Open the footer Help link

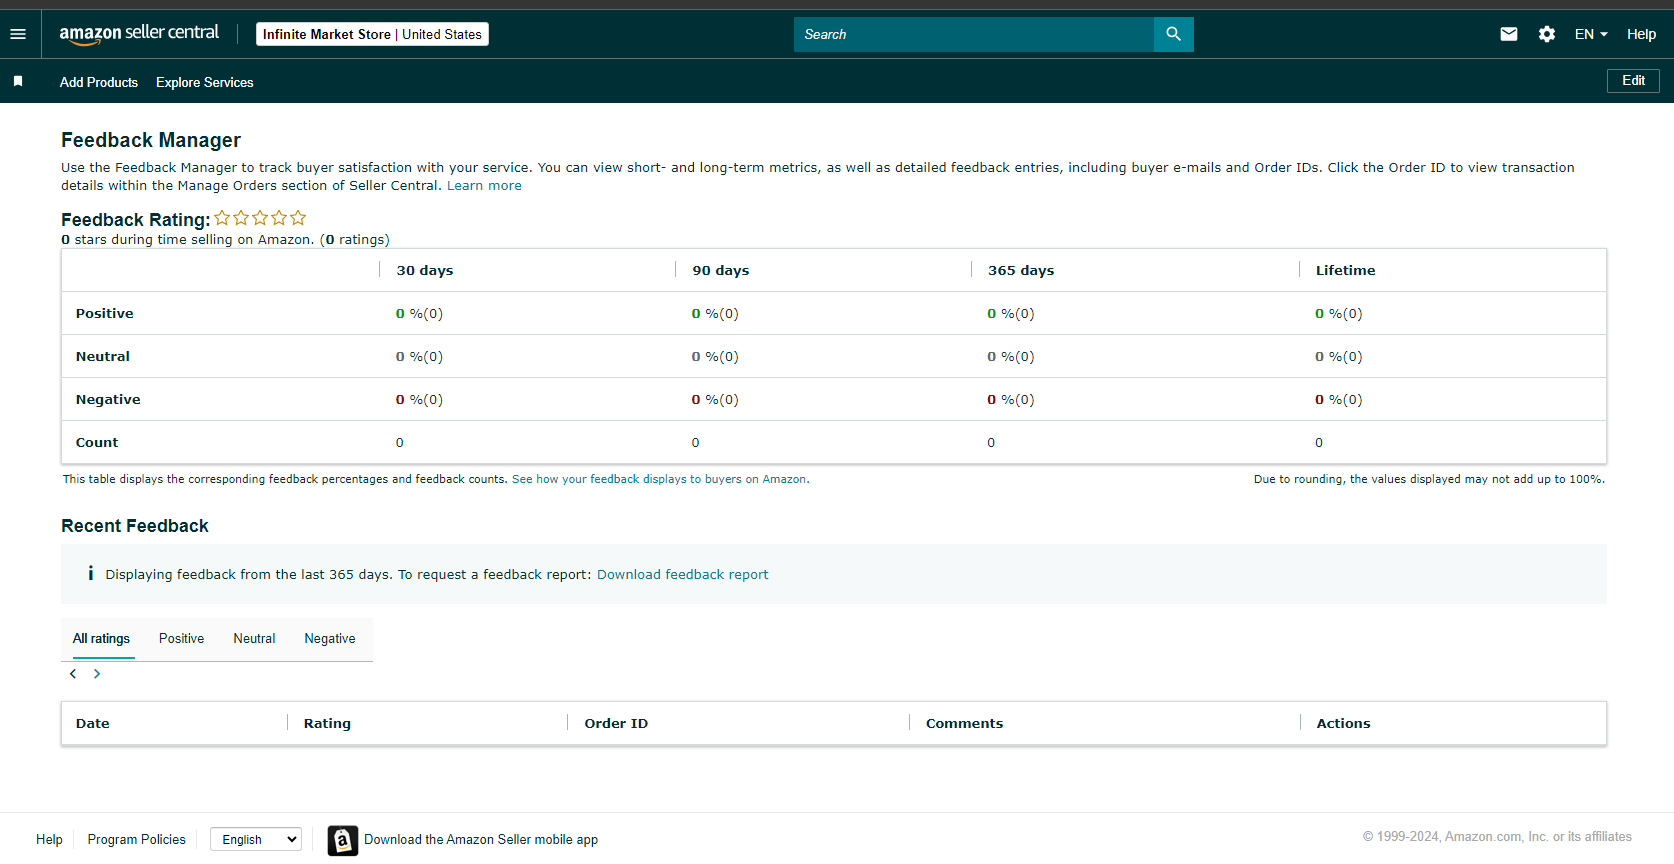(x=49, y=840)
